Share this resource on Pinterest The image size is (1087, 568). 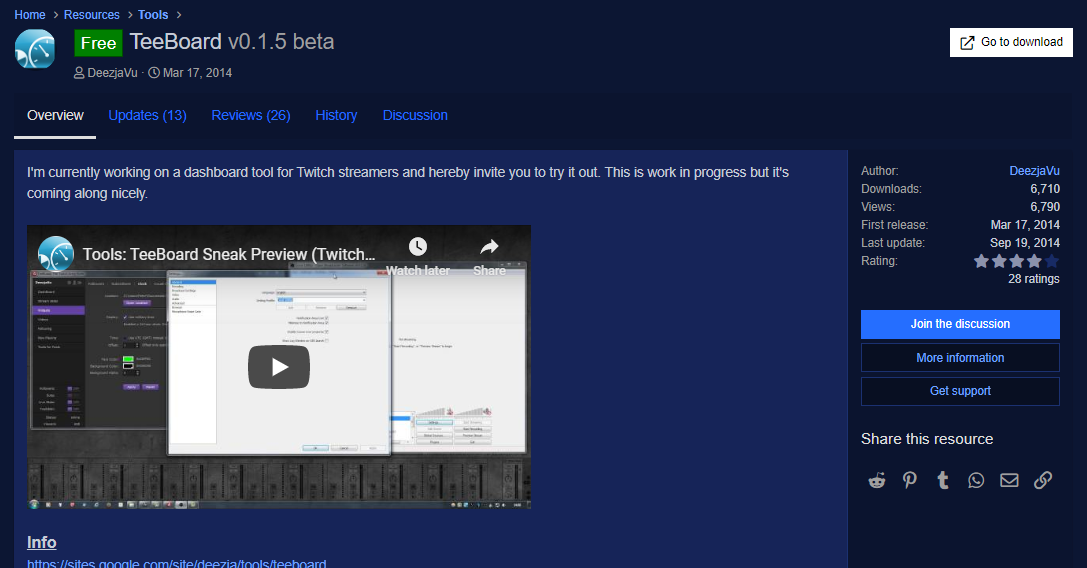[910, 480]
